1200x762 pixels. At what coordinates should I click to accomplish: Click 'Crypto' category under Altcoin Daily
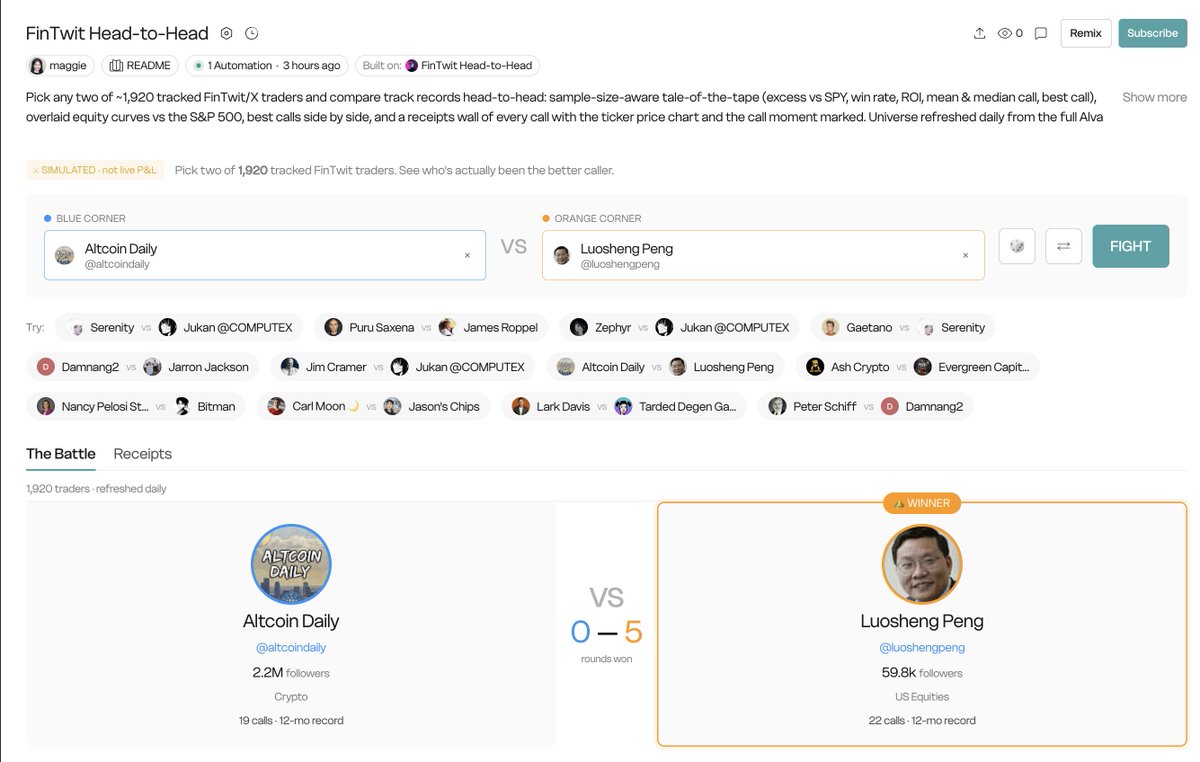[x=291, y=697]
